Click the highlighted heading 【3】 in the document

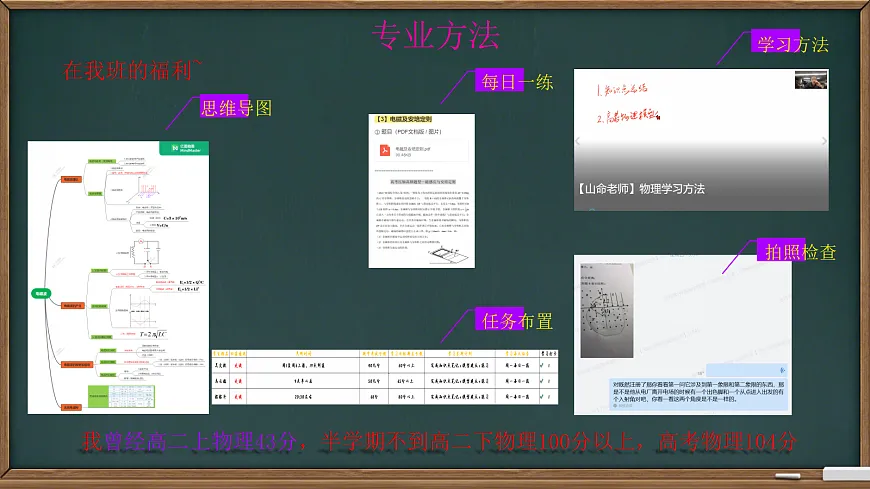pyautogui.click(x=404, y=119)
